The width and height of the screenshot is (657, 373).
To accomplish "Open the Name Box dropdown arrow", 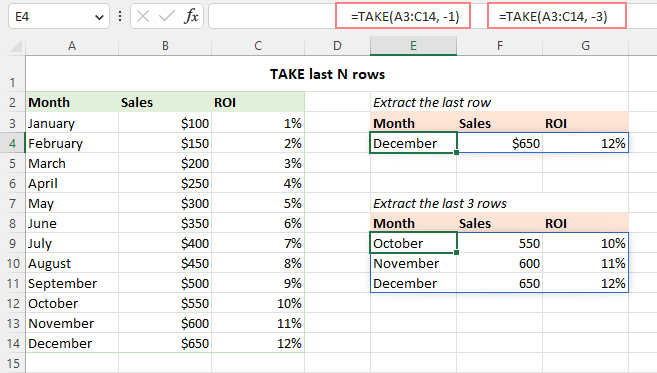I will click(x=99, y=17).
